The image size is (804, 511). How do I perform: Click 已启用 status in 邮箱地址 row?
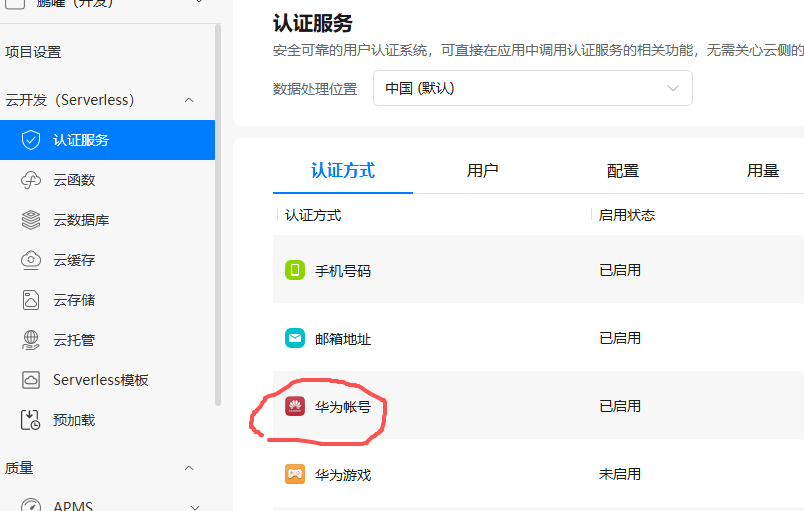619,338
